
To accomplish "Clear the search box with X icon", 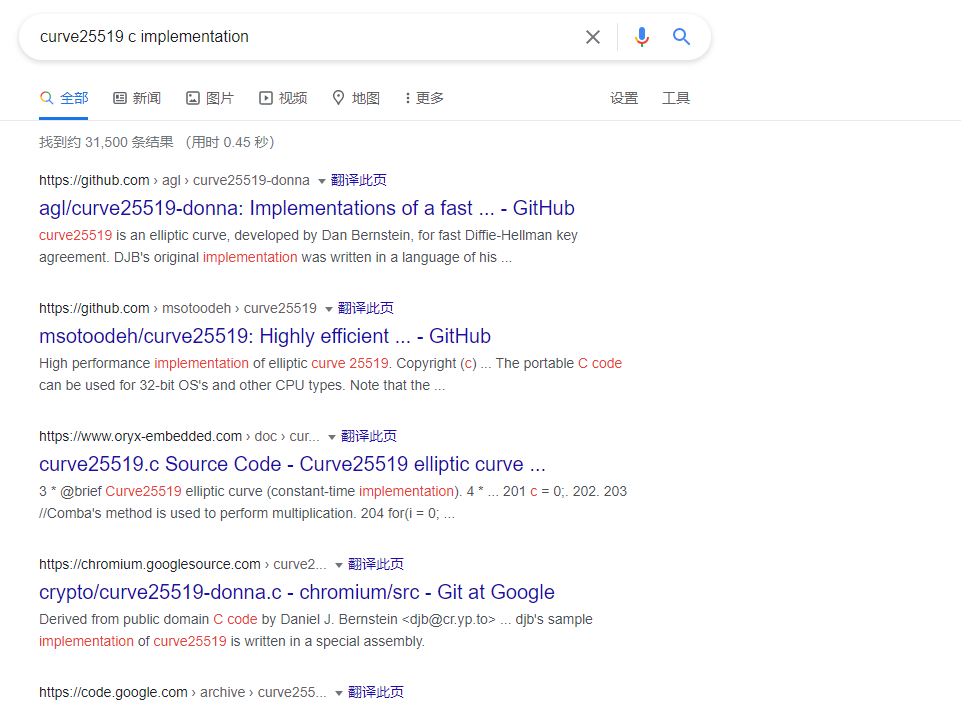I will tap(593, 37).
